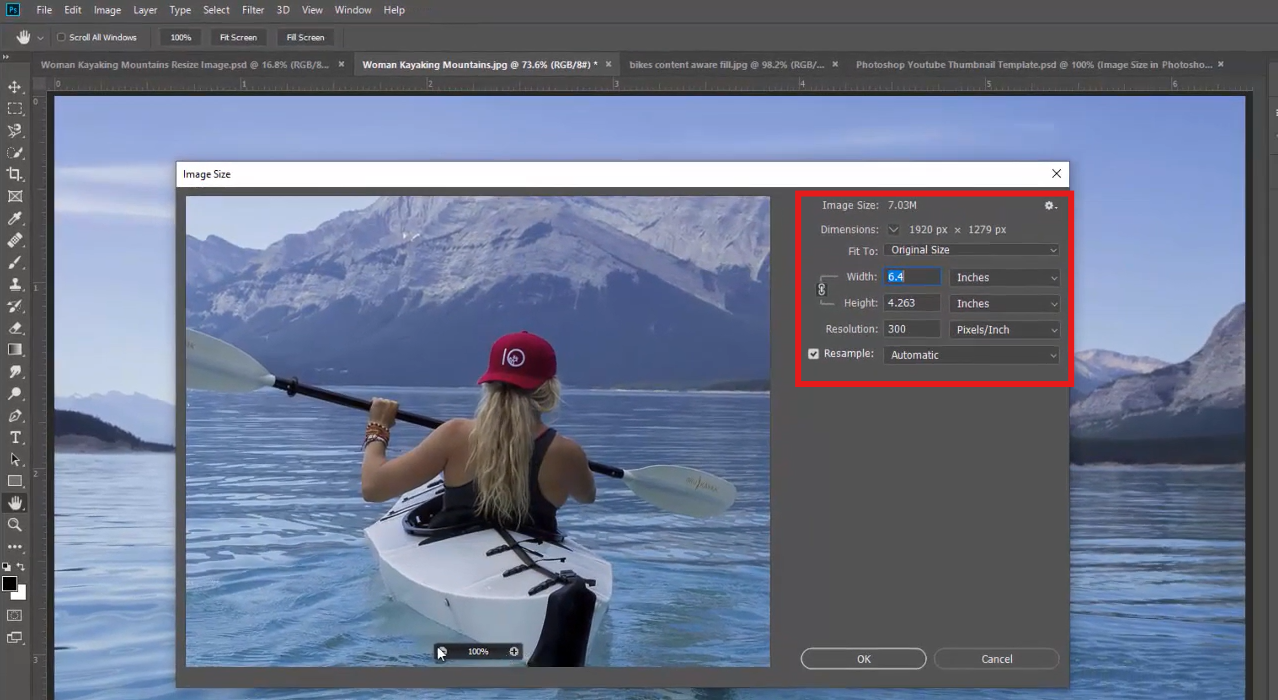Viewport: 1278px width, 700px height.
Task: Click the Height input field
Action: click(x=912, y=303)
